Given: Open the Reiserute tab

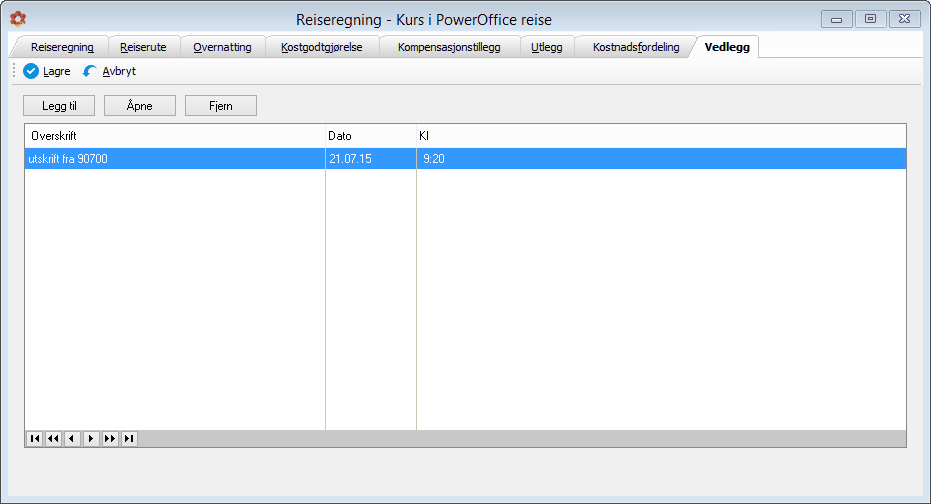Looking at the screenshot, I should pyautogui.click(x=143, y=47).
